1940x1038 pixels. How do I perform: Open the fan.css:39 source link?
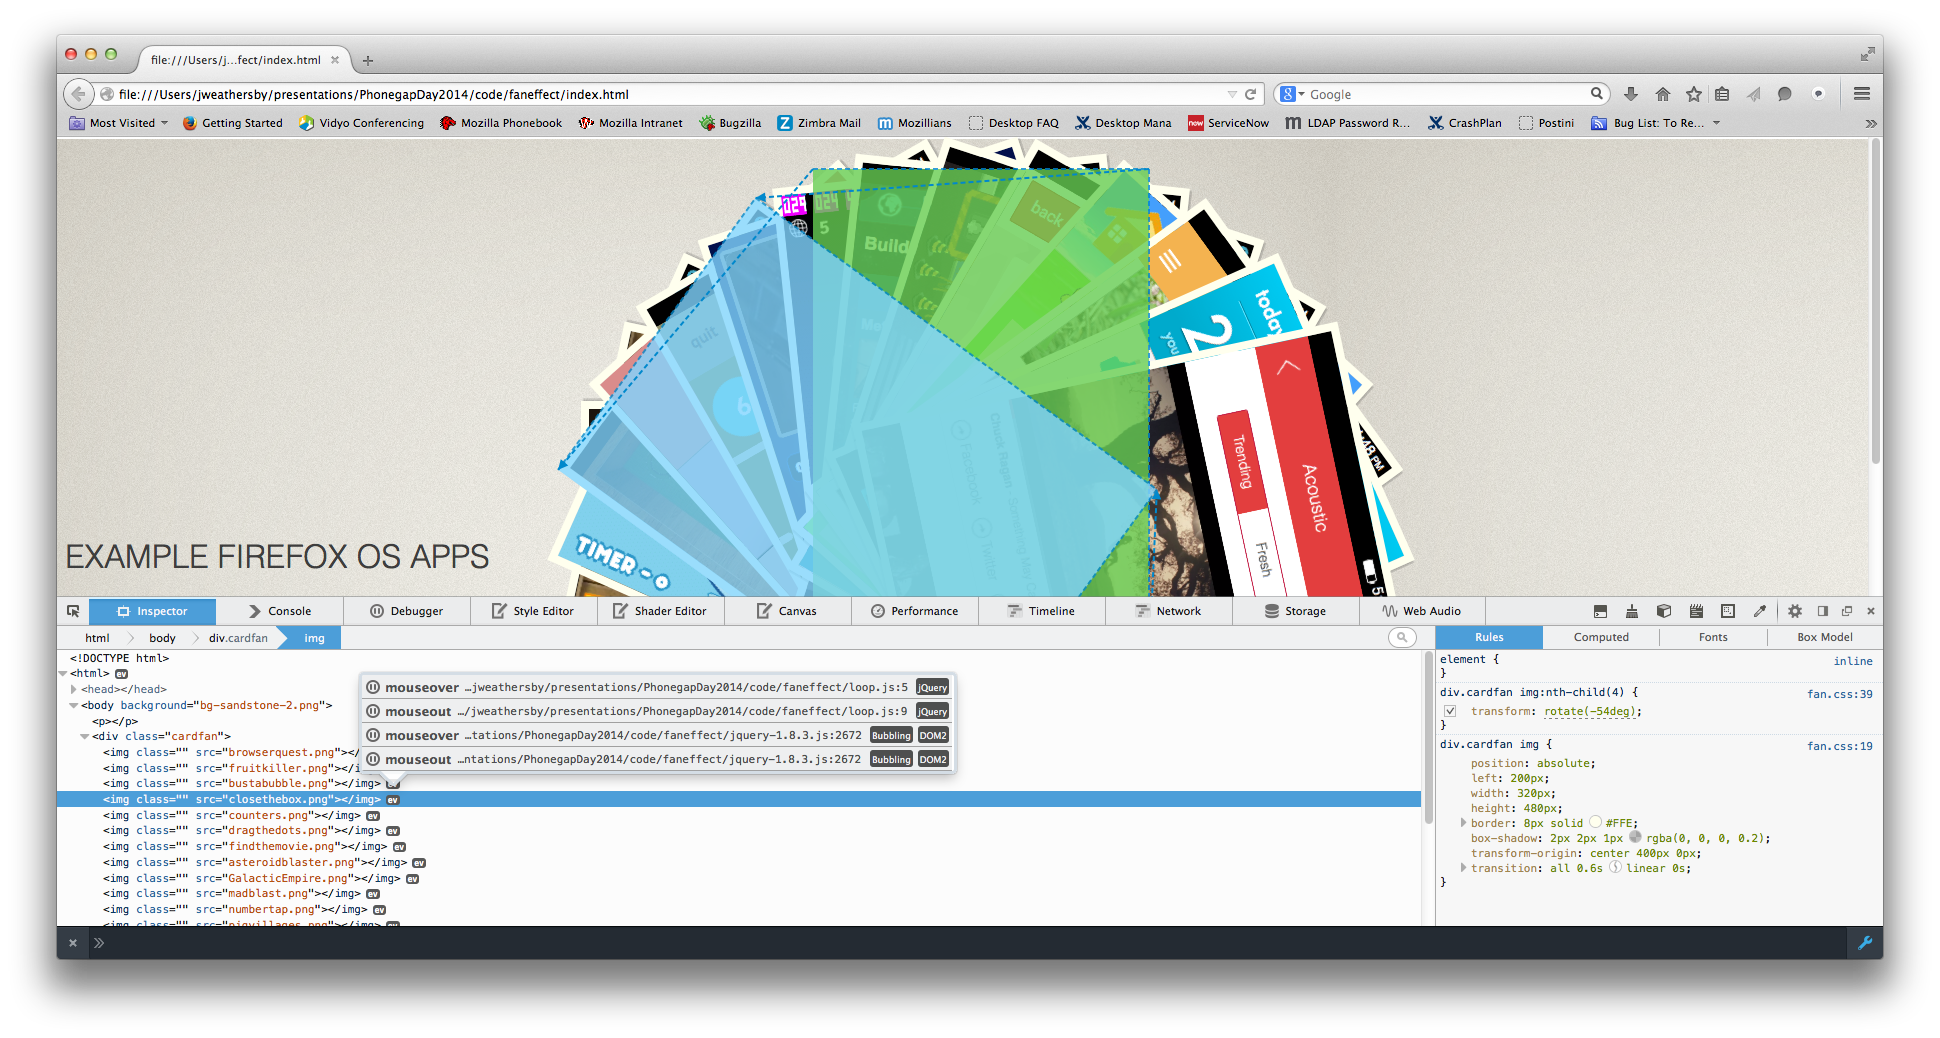pyautogui.click(x=1840, y=694)
